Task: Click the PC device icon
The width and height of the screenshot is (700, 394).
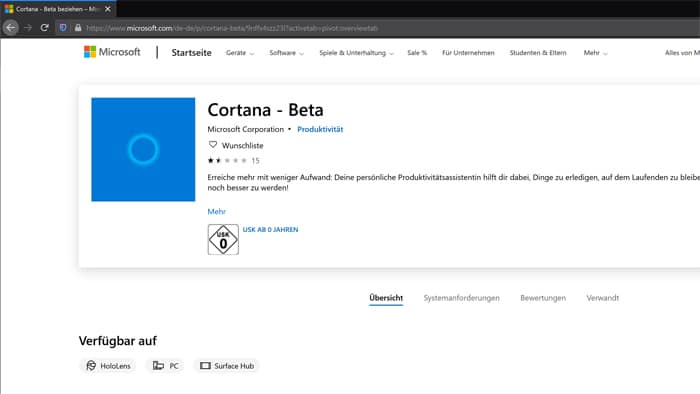Action: (x=158, y=365)
